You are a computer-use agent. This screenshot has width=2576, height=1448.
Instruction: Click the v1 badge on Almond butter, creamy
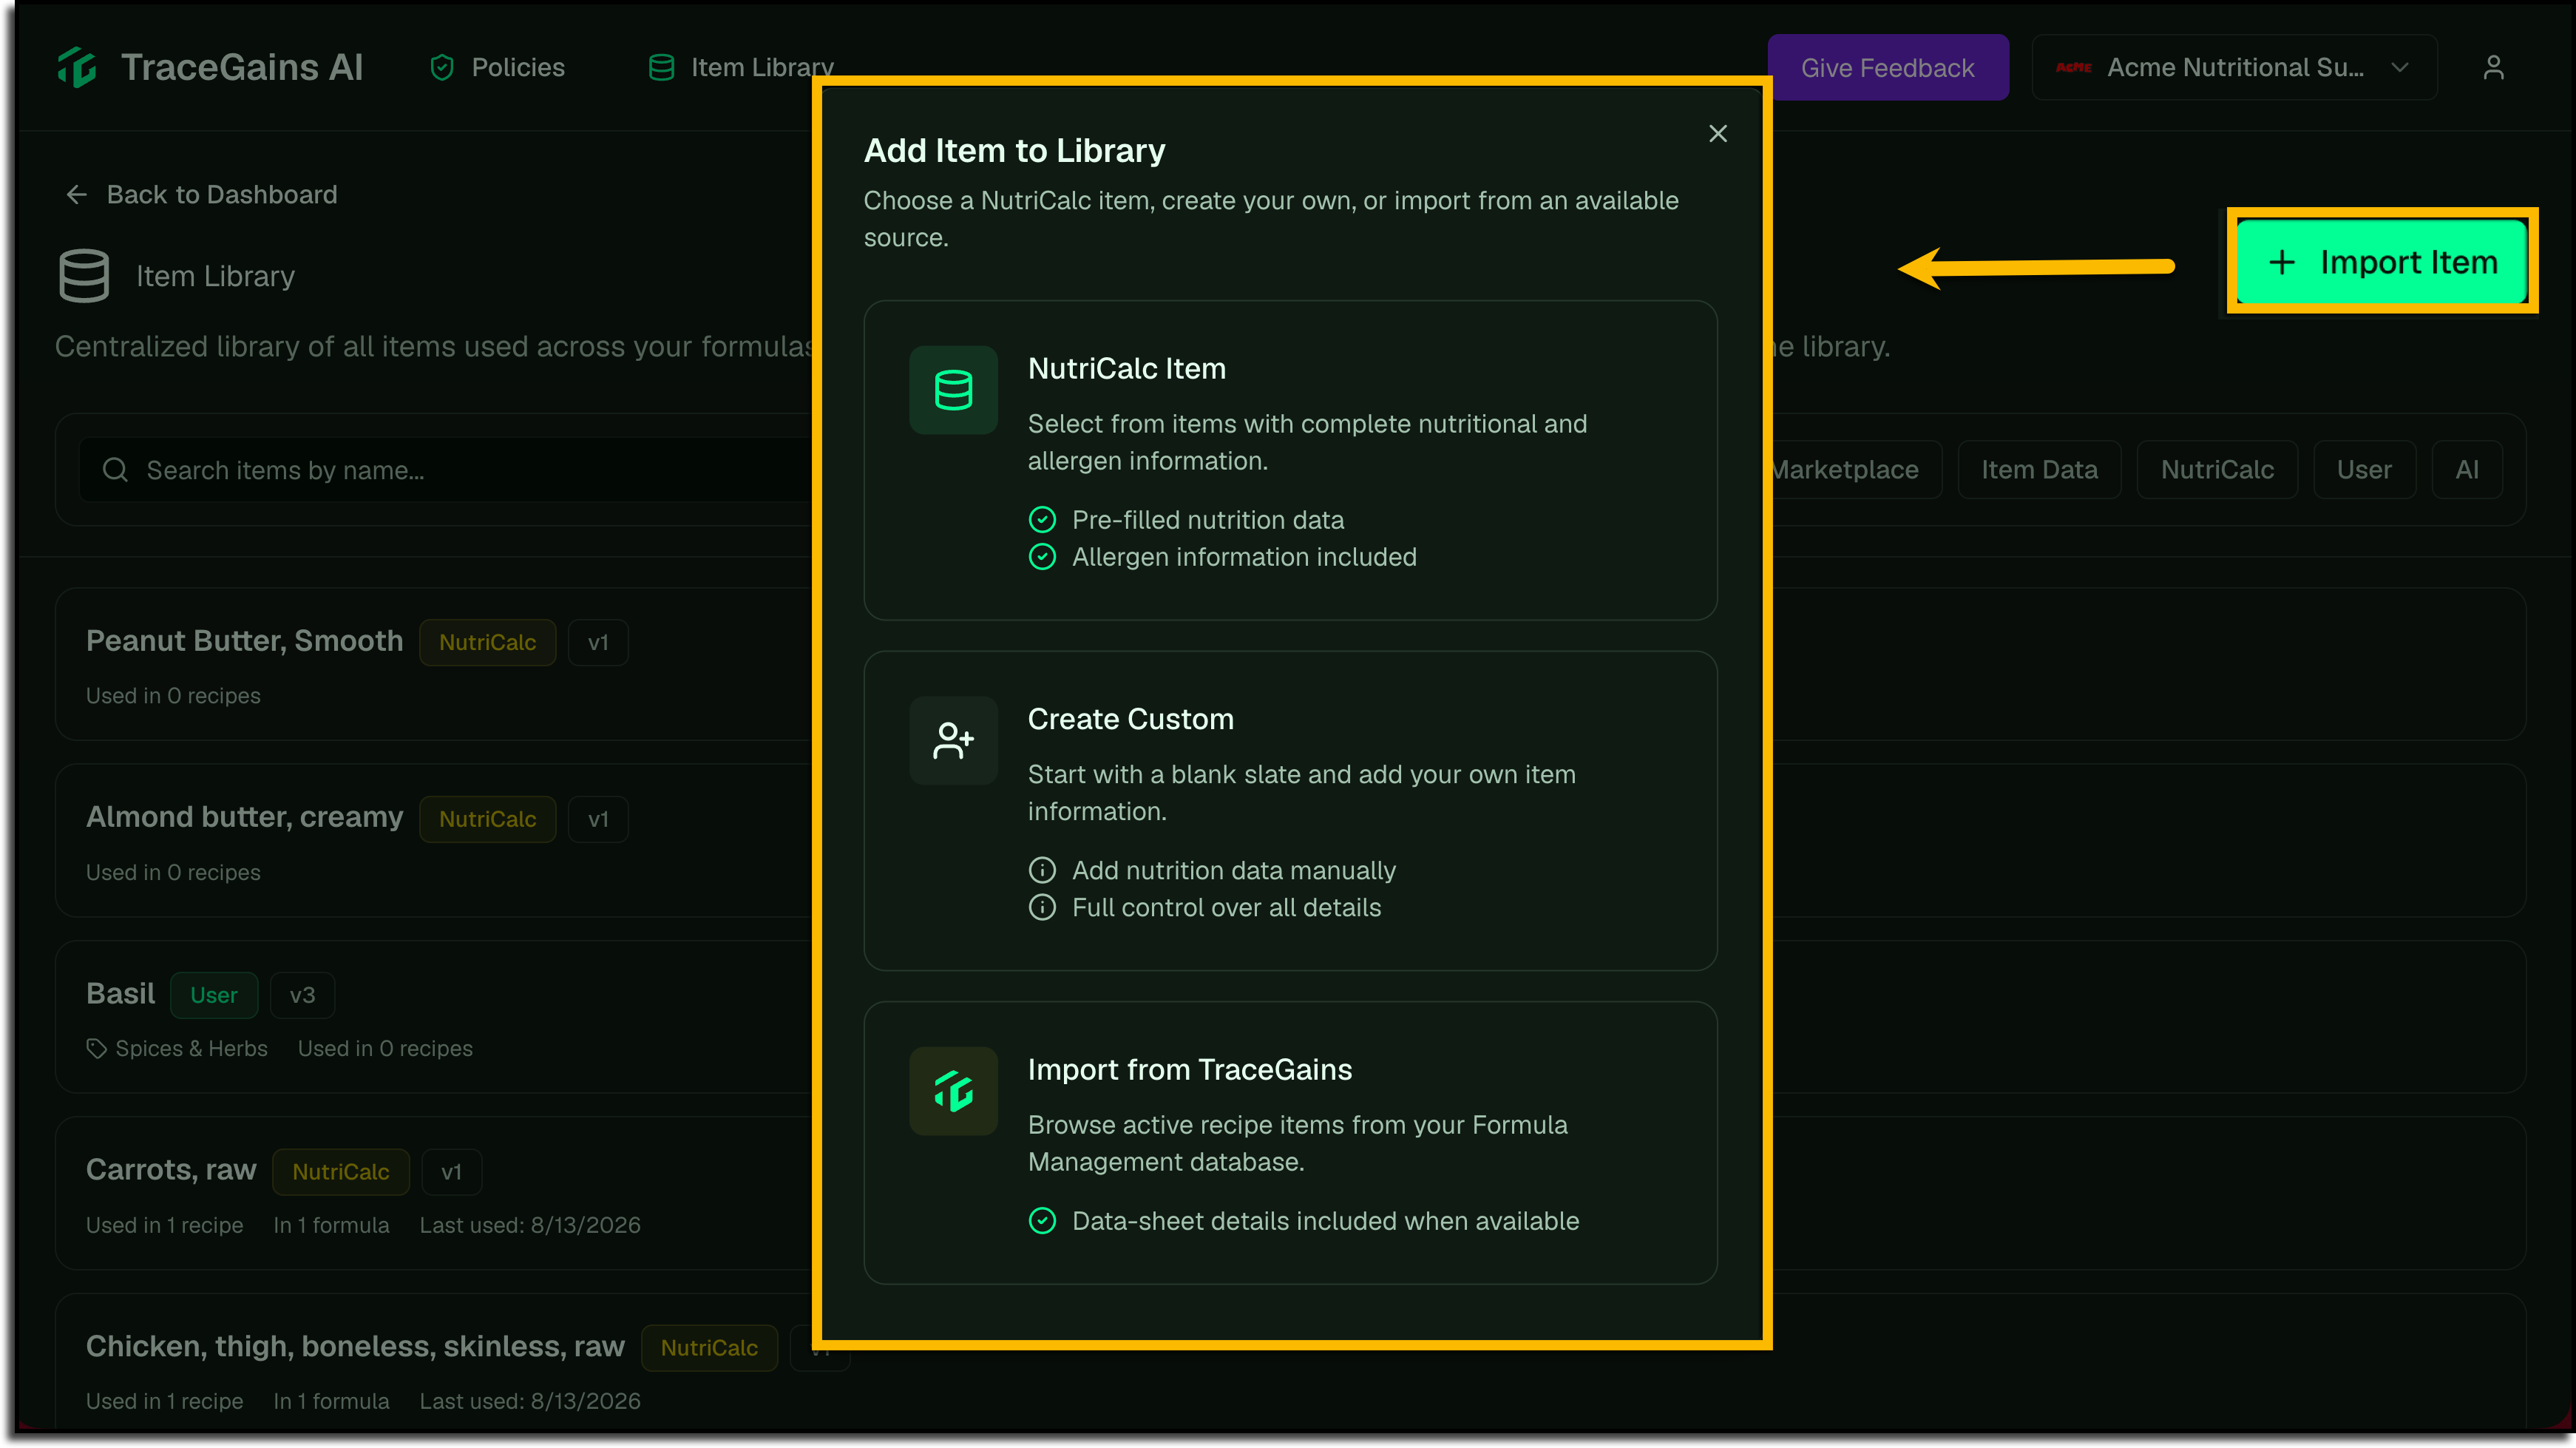point(598,819)
